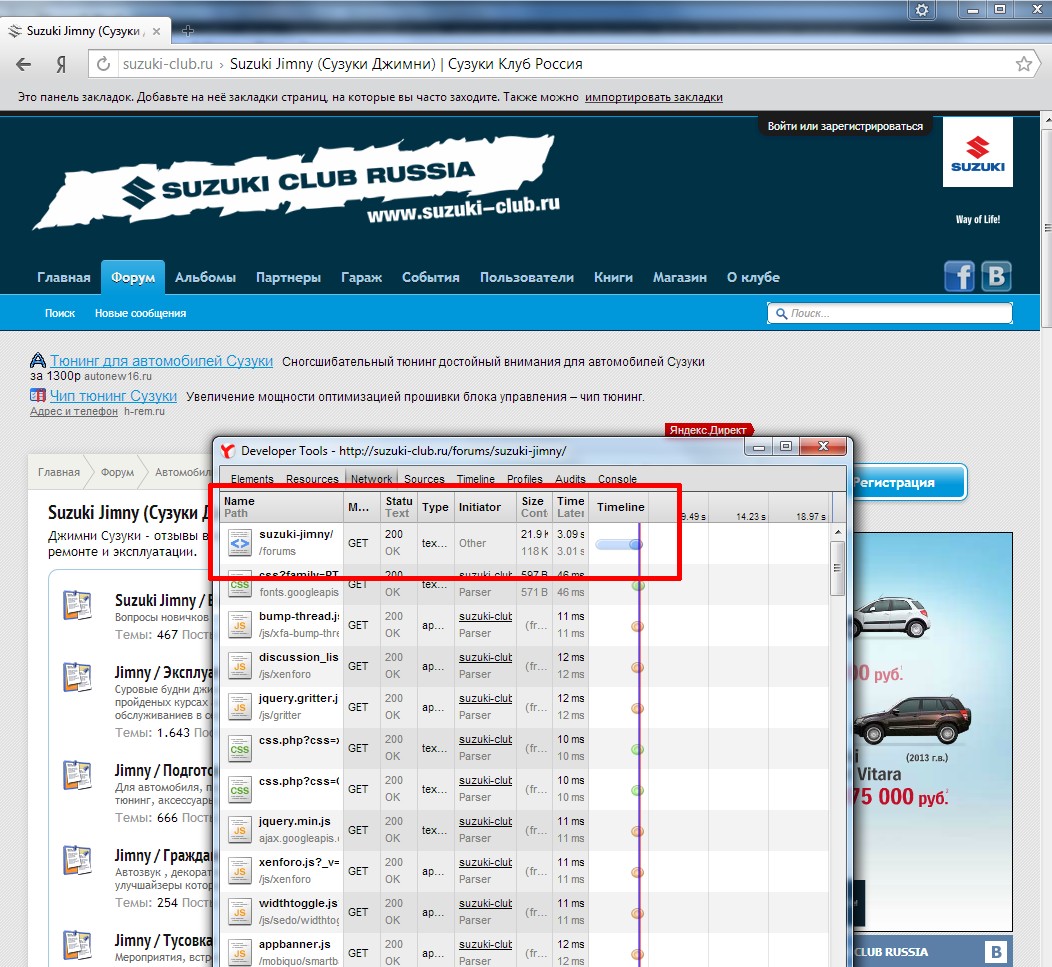
Task: Click the 'Адрес и телефон' ad link
Action: (74, 411)
